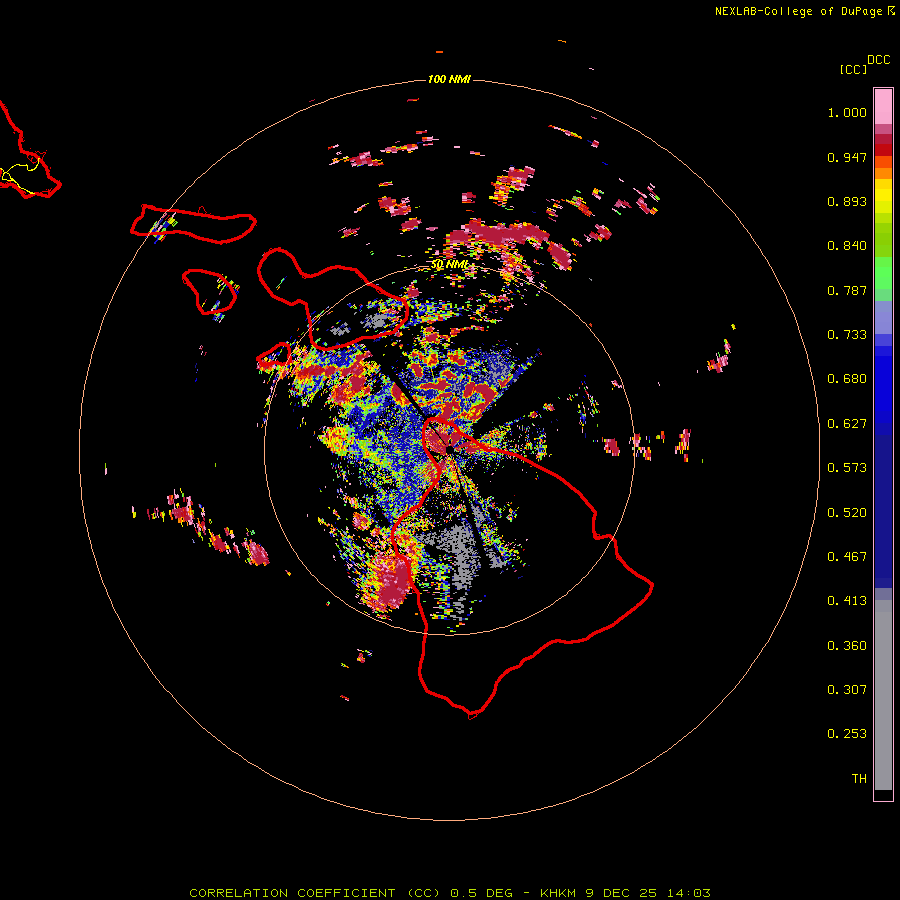Click the 0.680 scale value
The height and width of the screenshot is (900, 900).
click(847, 379)
